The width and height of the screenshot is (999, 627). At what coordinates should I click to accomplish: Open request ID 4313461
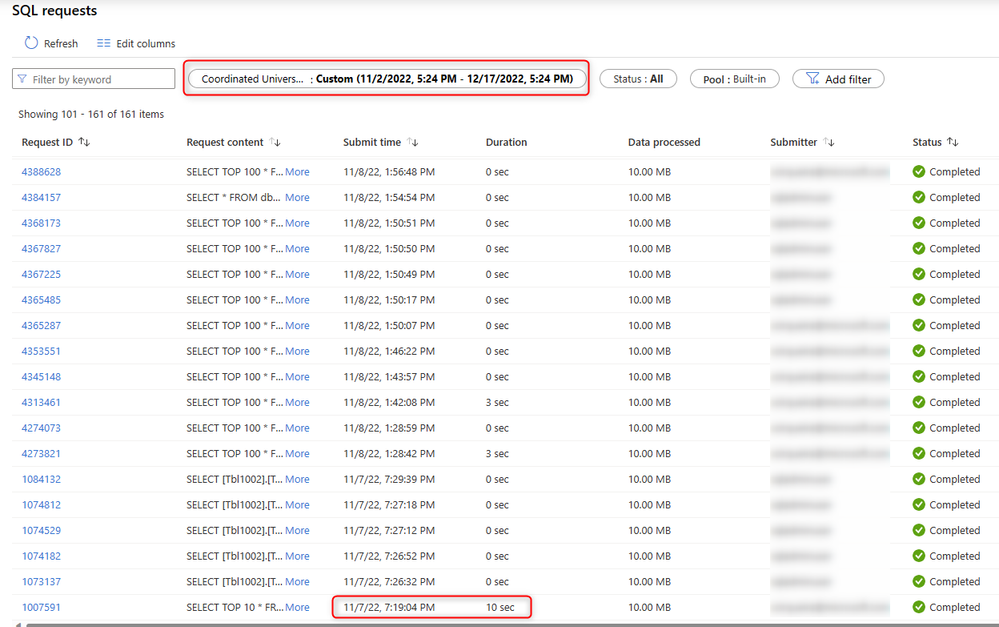coord(41,403)
